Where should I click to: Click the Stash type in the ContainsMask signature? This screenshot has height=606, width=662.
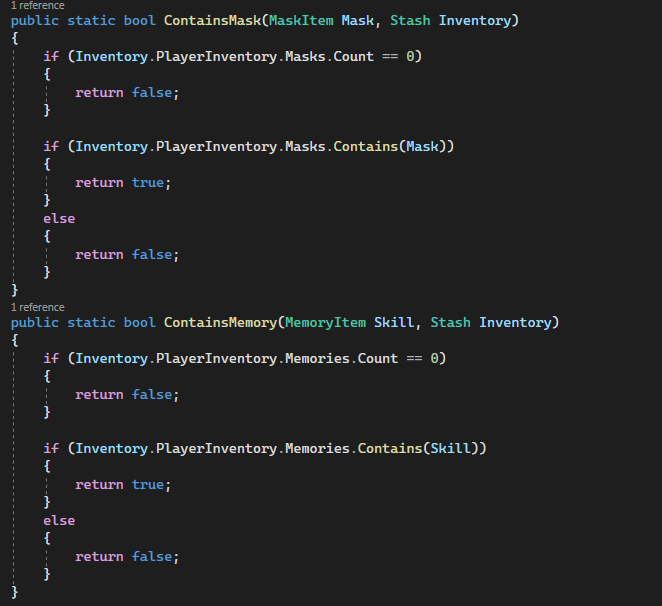[410, 20]
